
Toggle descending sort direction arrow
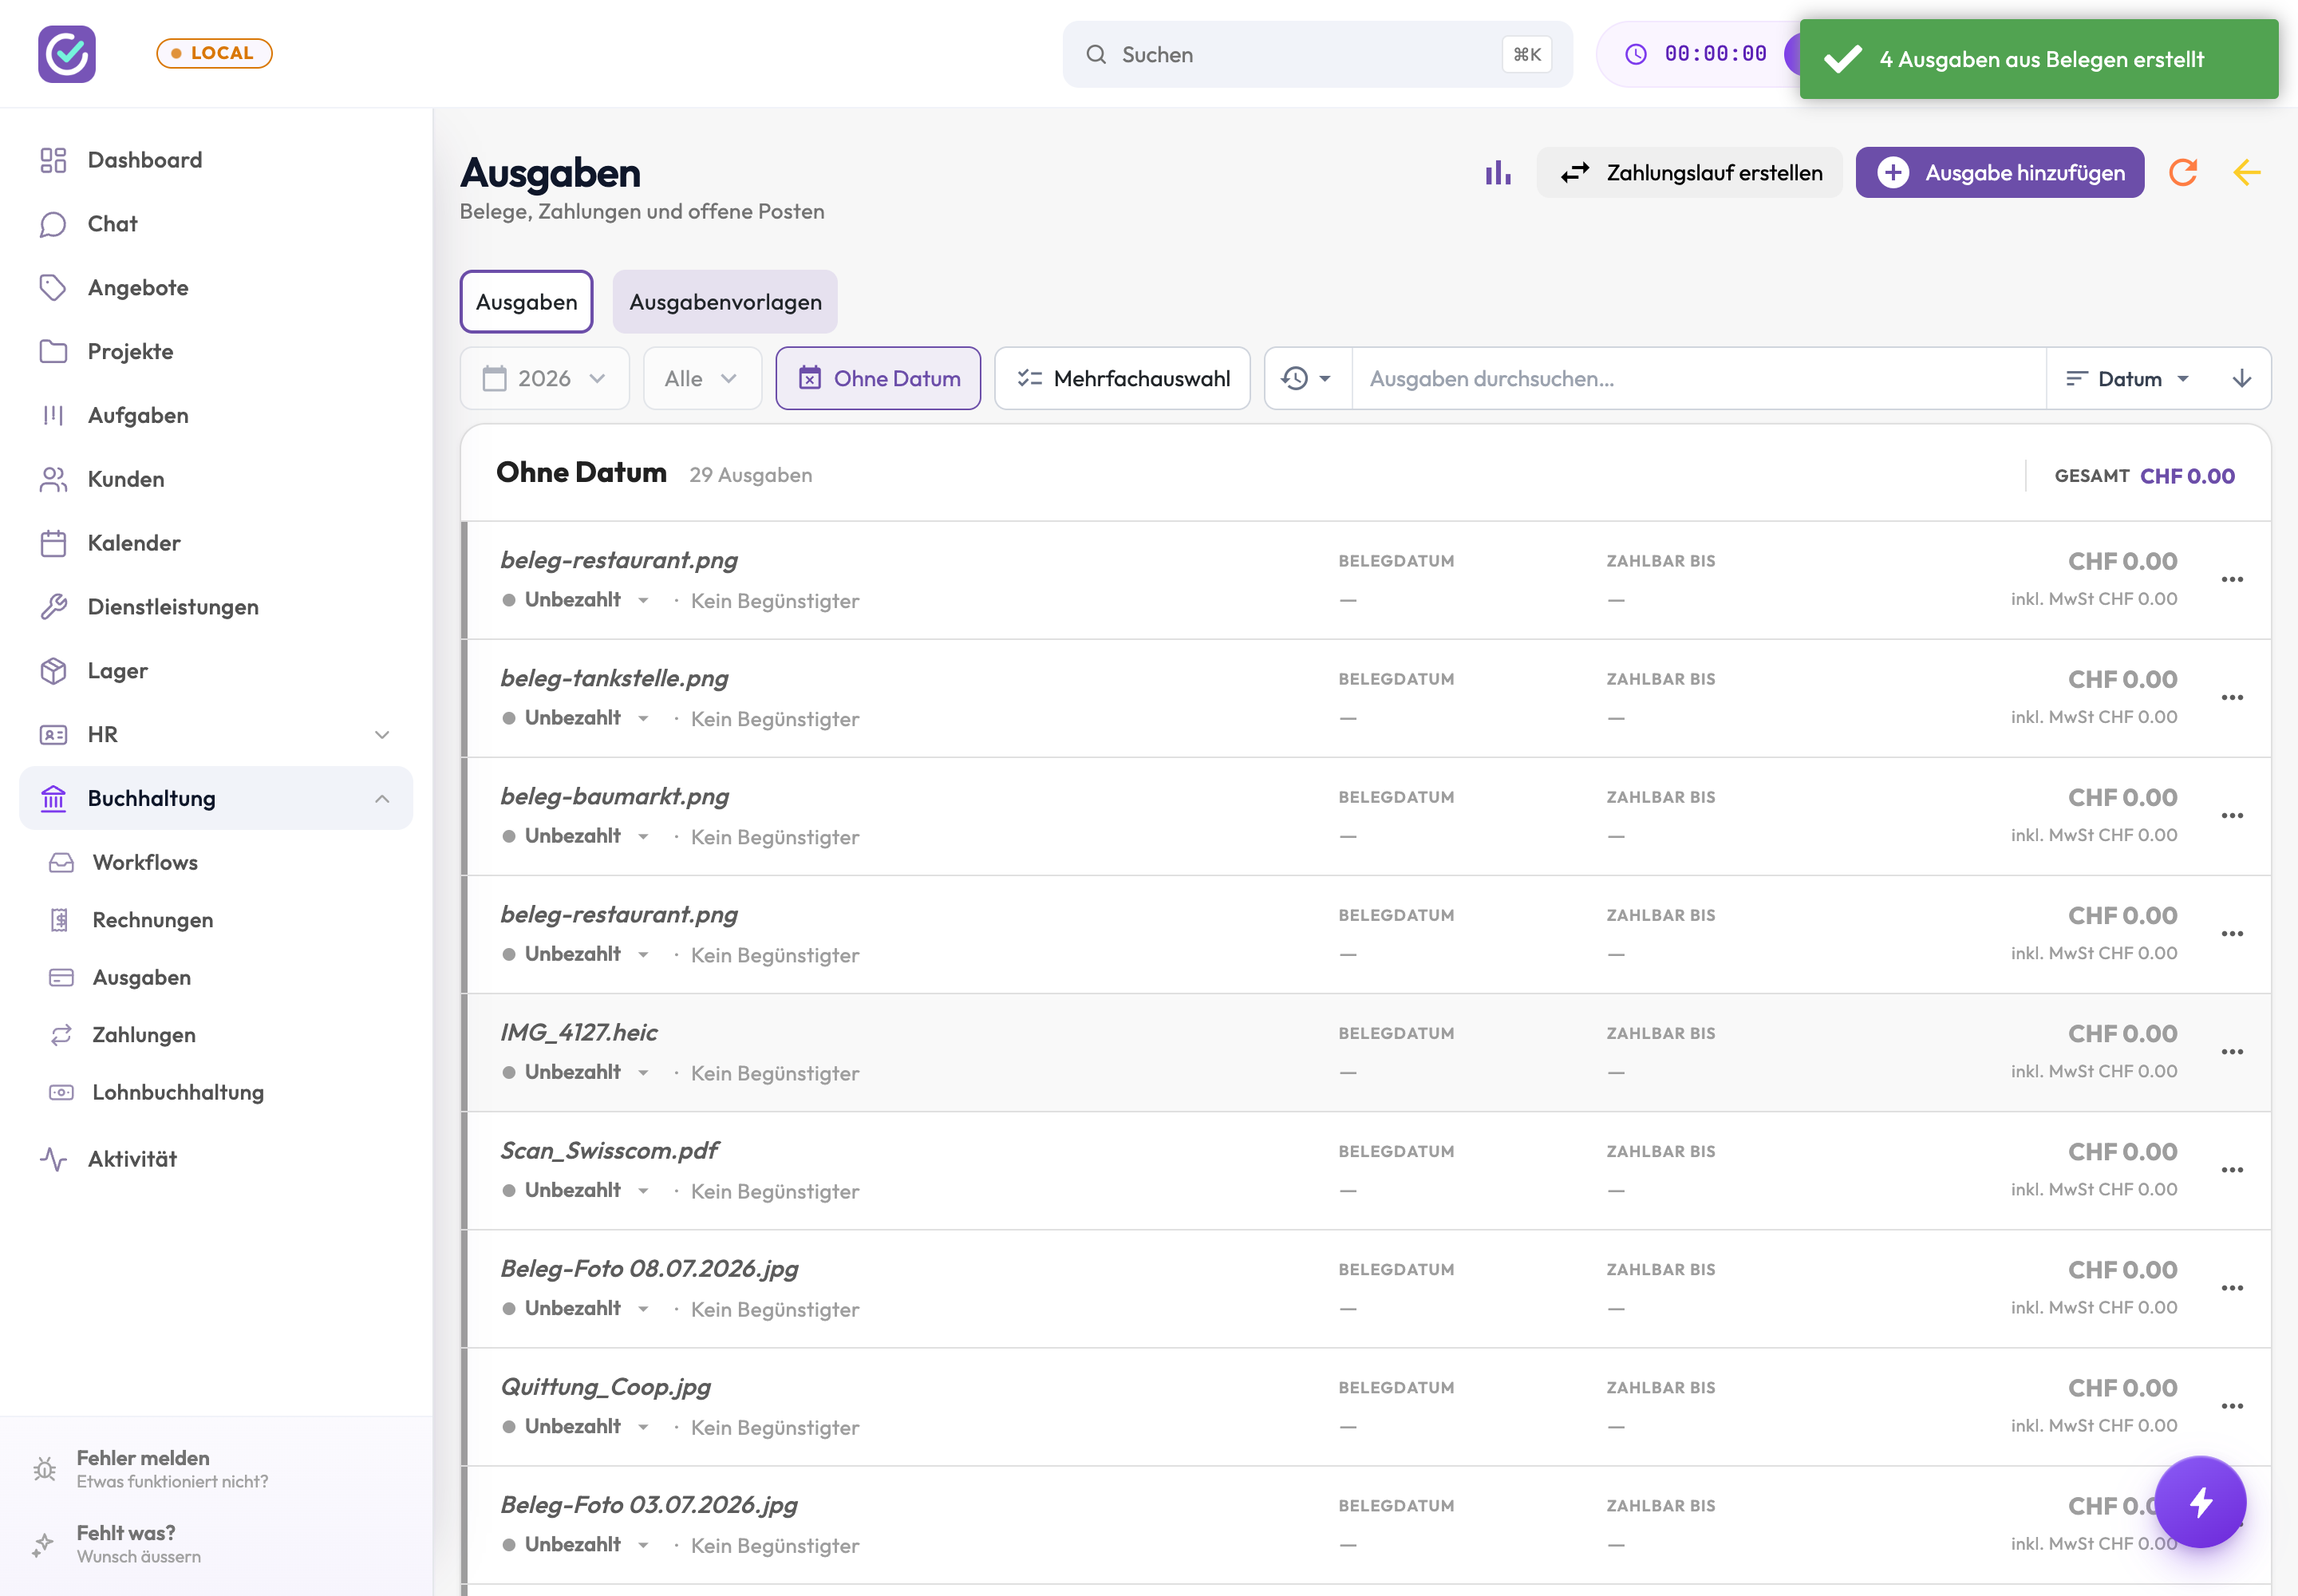tap(2241, 379)
